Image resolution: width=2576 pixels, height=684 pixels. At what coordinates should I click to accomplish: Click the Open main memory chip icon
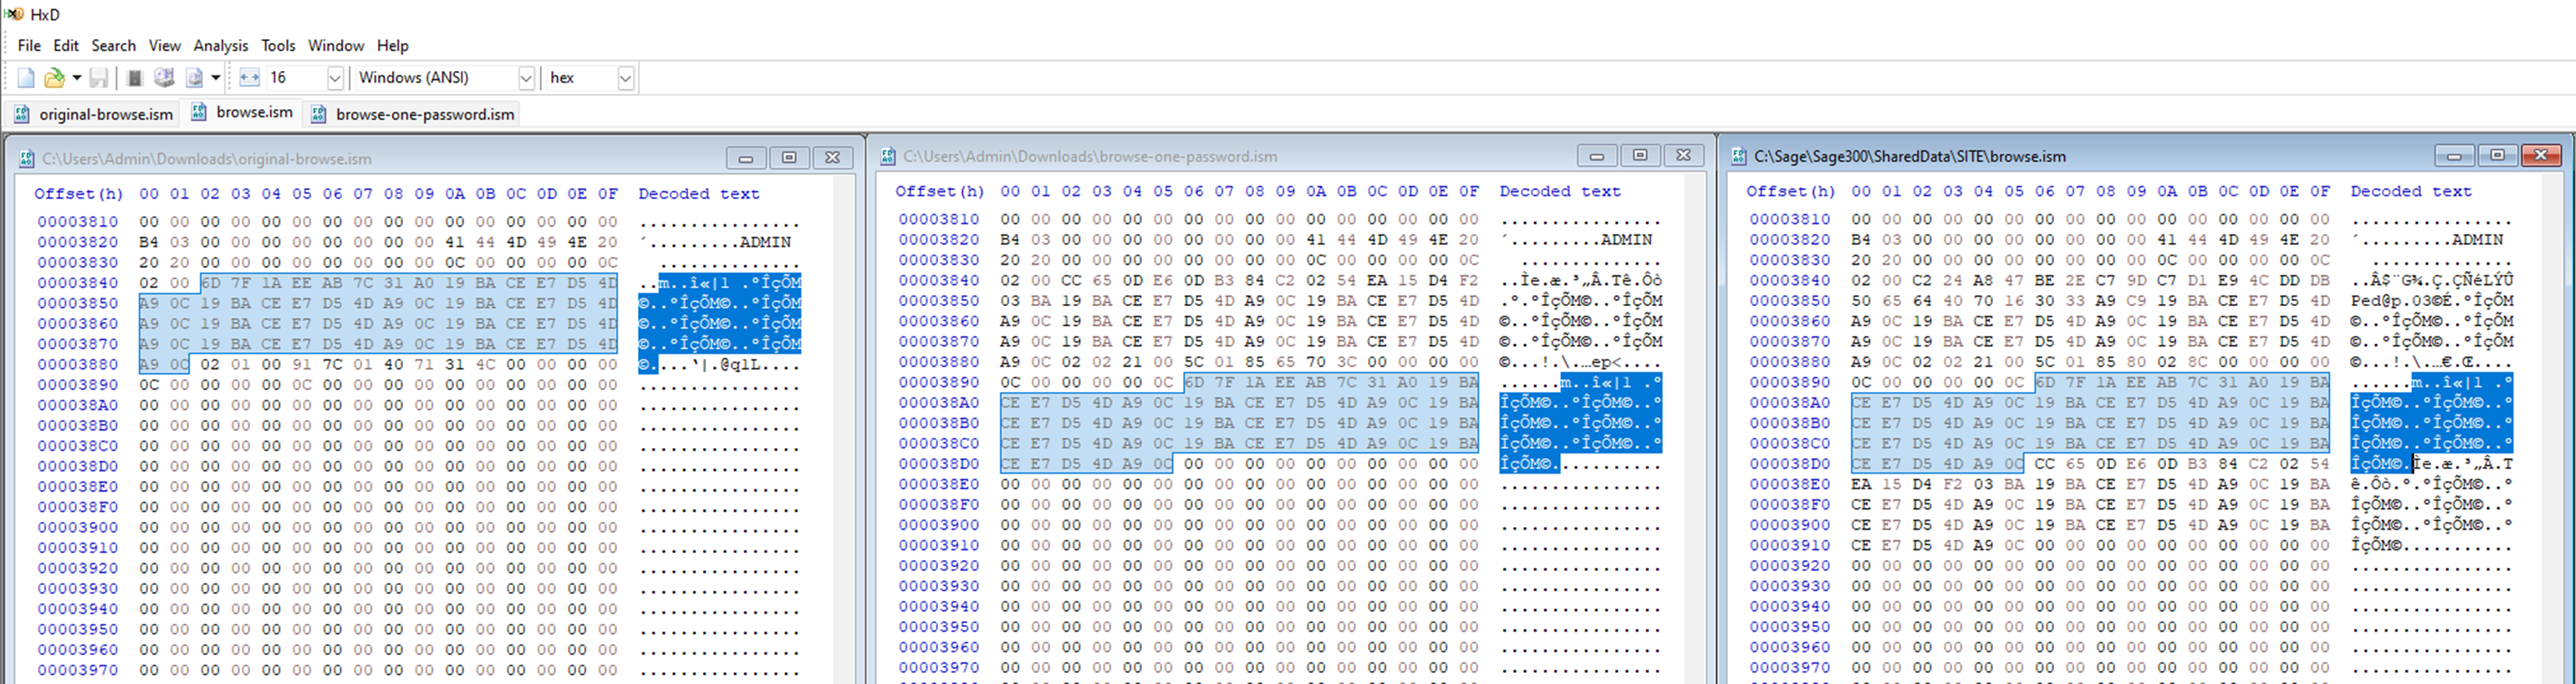coord(135,78)
